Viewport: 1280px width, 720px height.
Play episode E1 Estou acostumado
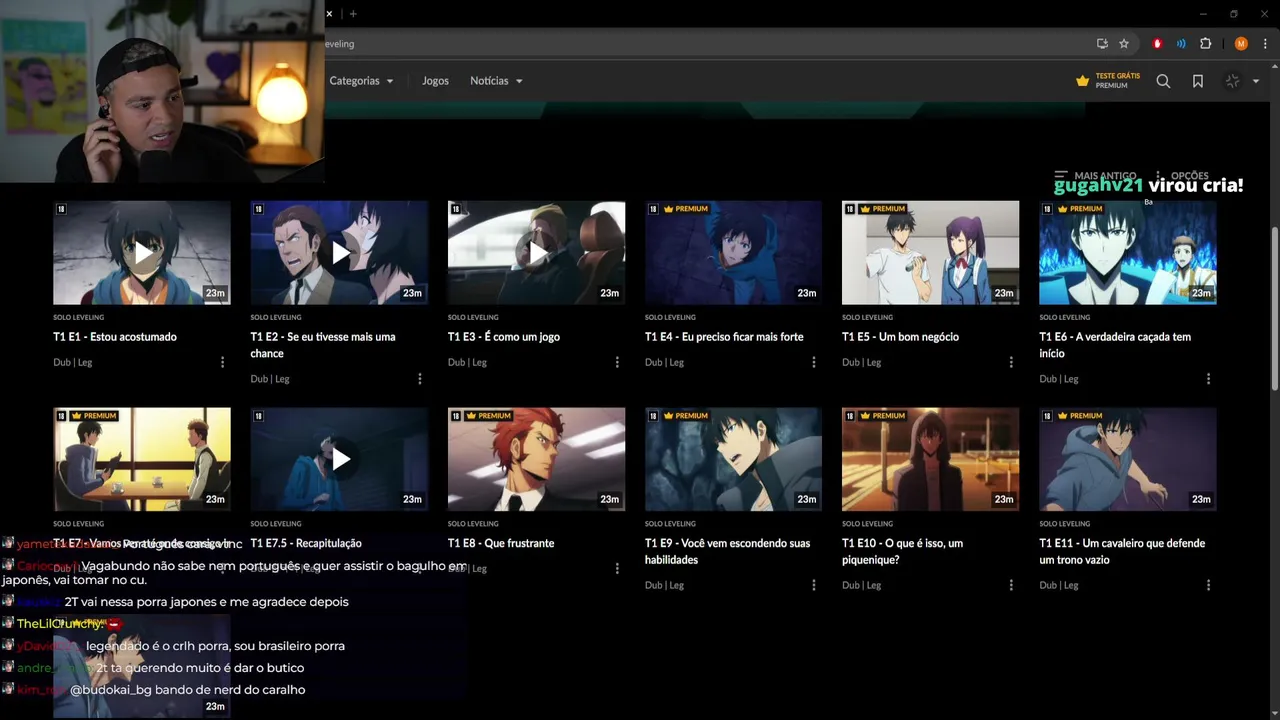click(142, 253)
